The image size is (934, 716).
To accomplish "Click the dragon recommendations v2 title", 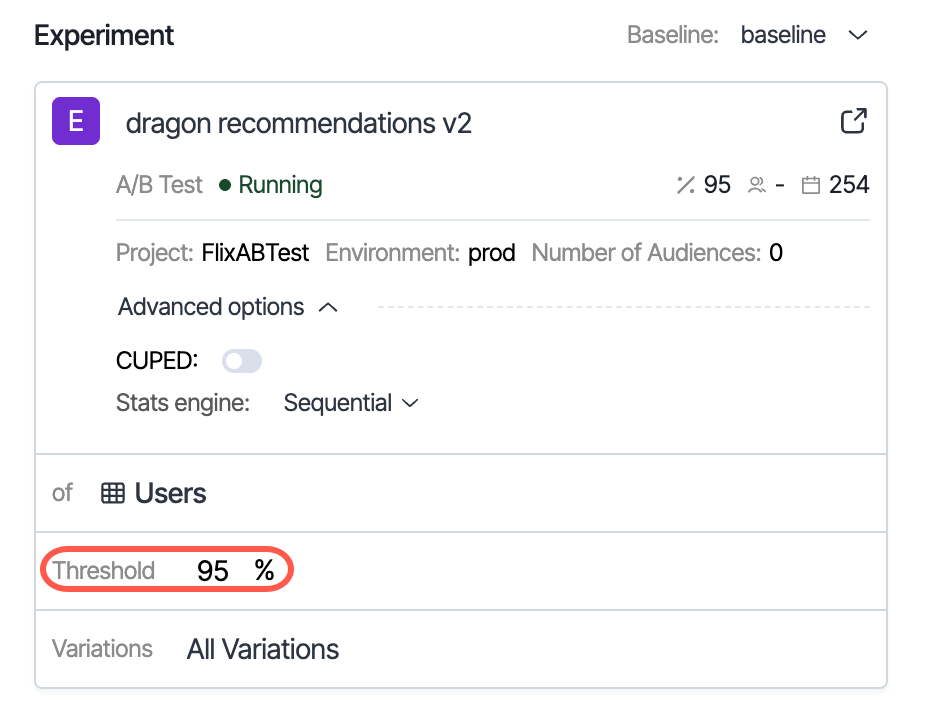I will 298,123.
